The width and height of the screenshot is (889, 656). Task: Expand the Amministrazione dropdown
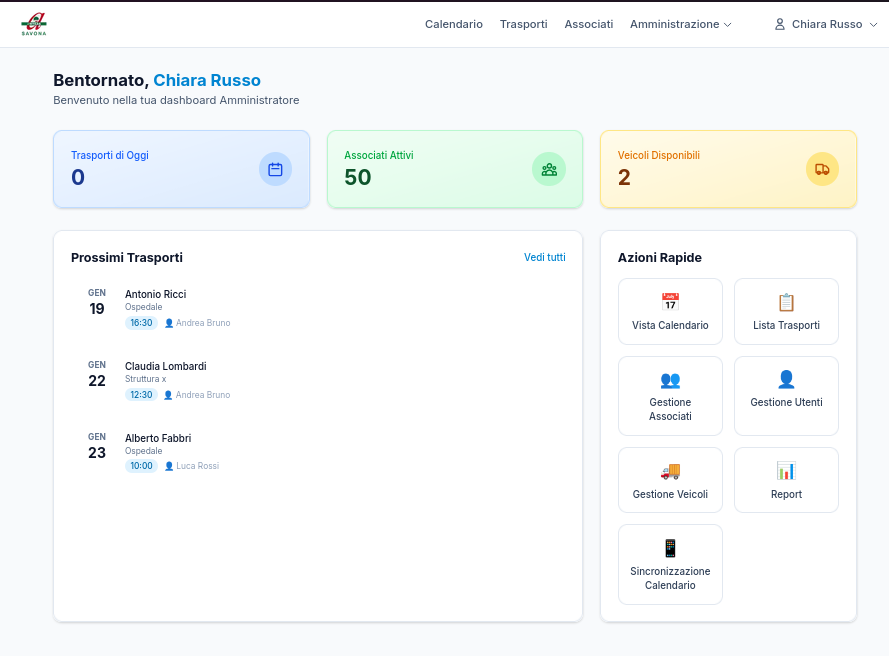click(681, 24)
